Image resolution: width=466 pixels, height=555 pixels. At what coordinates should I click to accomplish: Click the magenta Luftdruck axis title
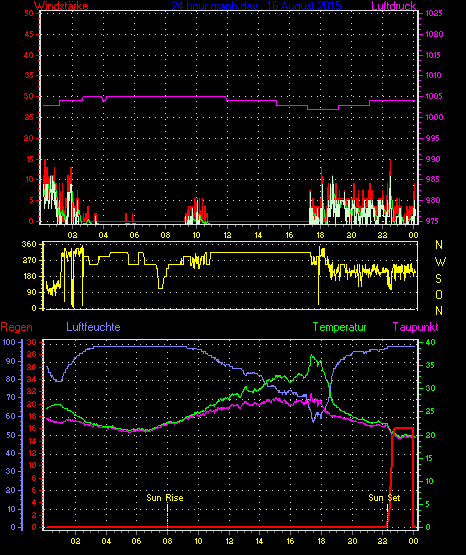393,5
